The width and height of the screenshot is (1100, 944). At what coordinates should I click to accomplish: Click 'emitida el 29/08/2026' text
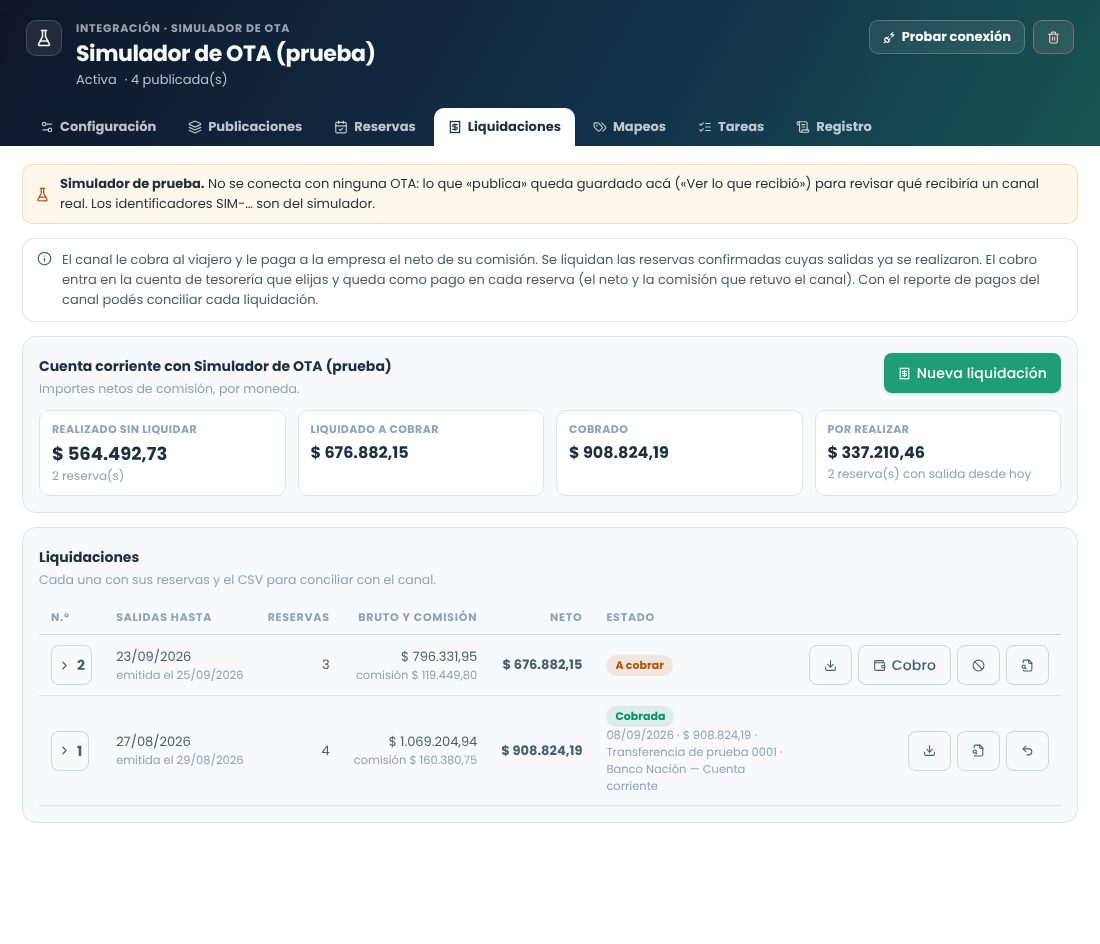180,760
